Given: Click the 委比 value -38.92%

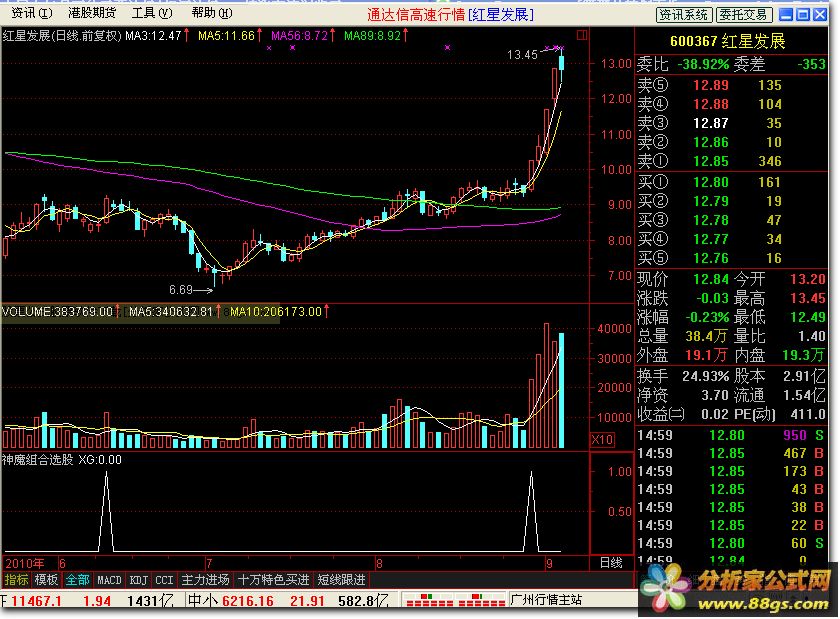Looking at the screenshot, I should 703,65.
